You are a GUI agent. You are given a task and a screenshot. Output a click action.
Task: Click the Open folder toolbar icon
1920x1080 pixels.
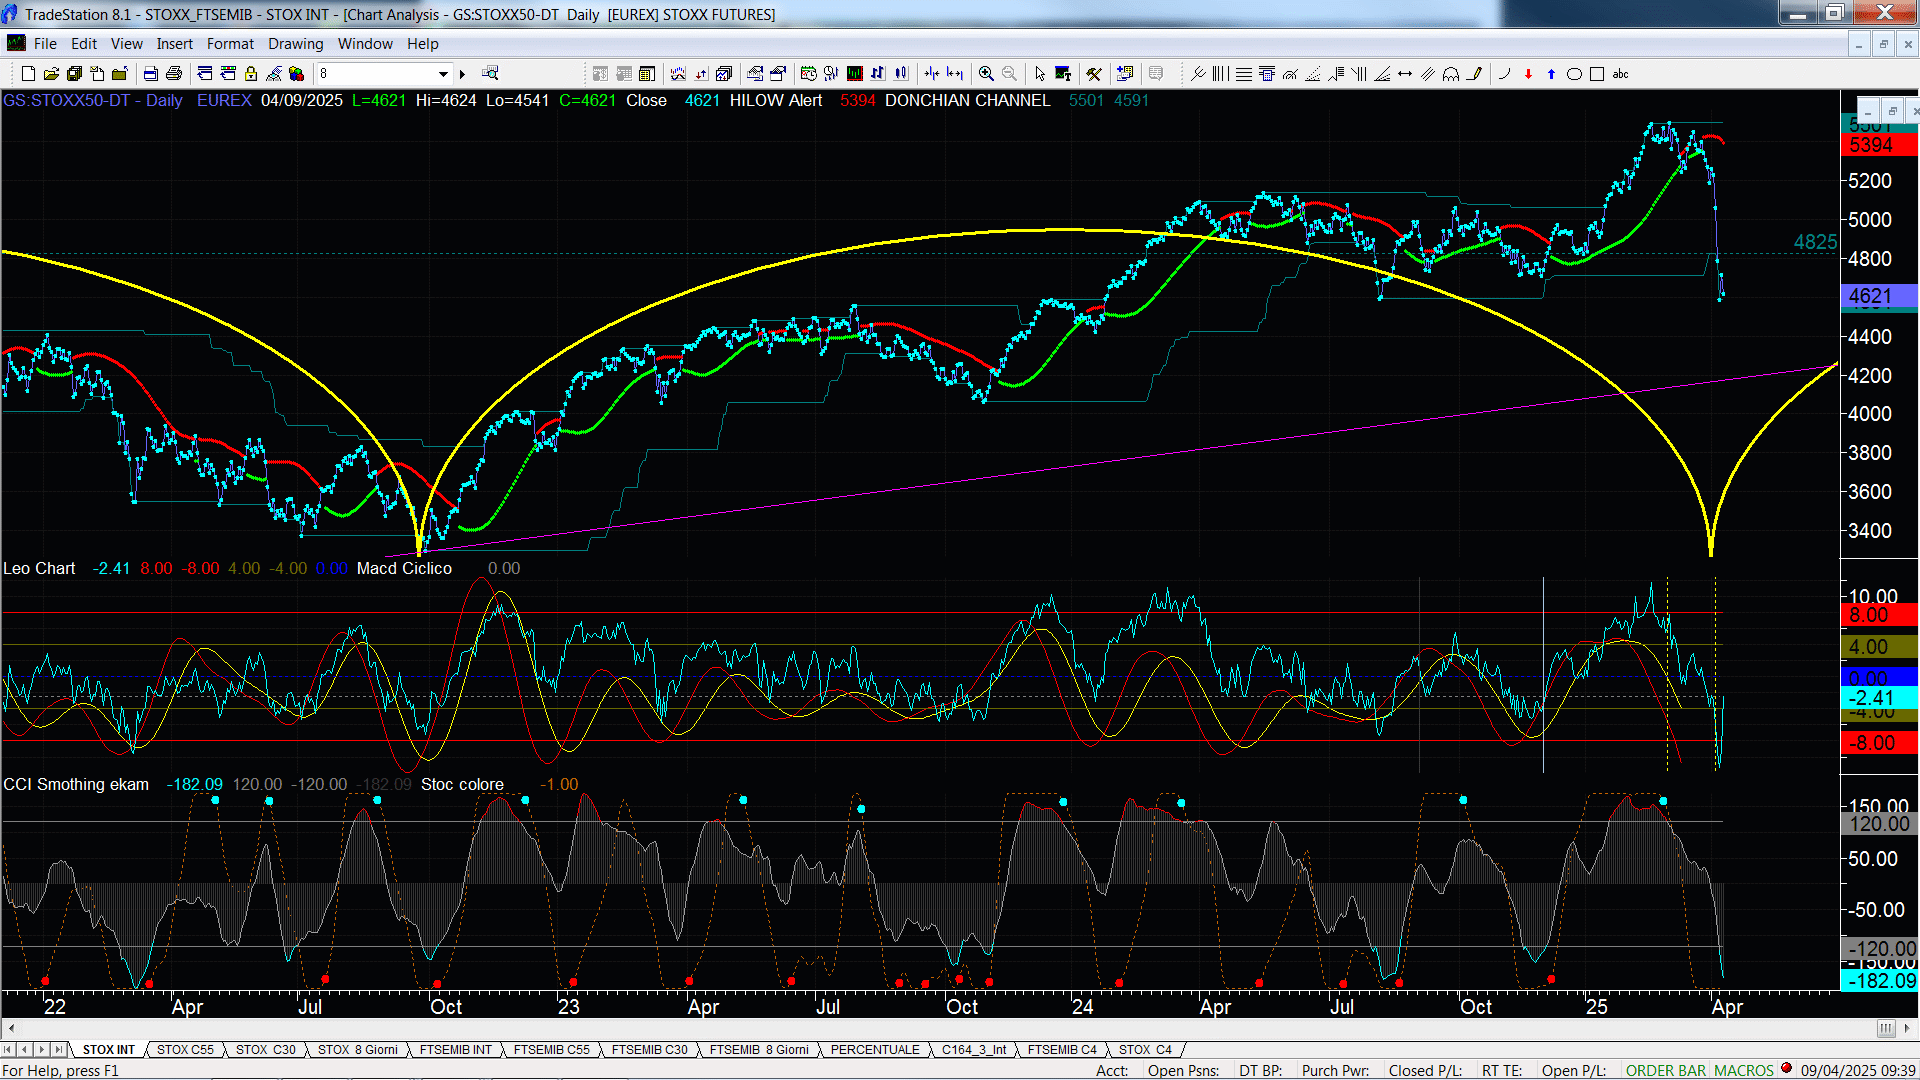tap(51, 73)
